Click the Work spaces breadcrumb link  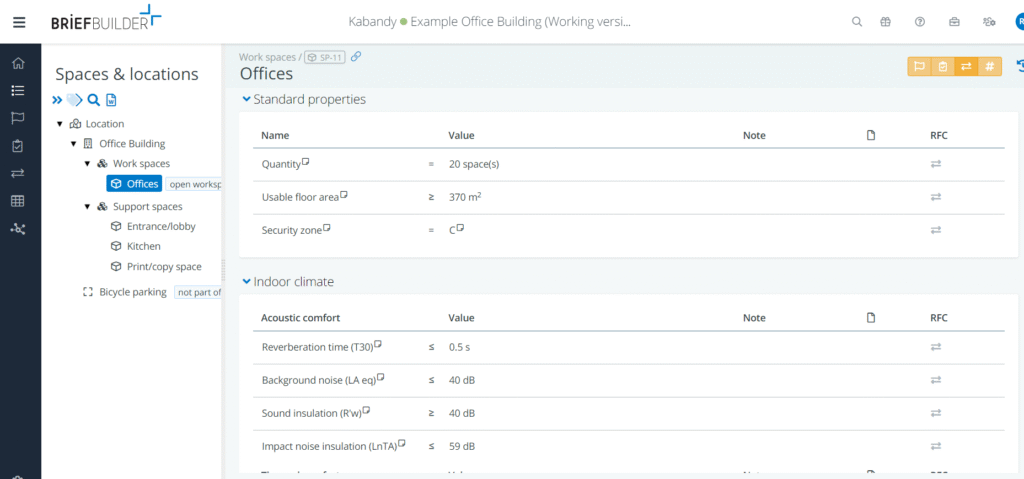pos(266,58)
